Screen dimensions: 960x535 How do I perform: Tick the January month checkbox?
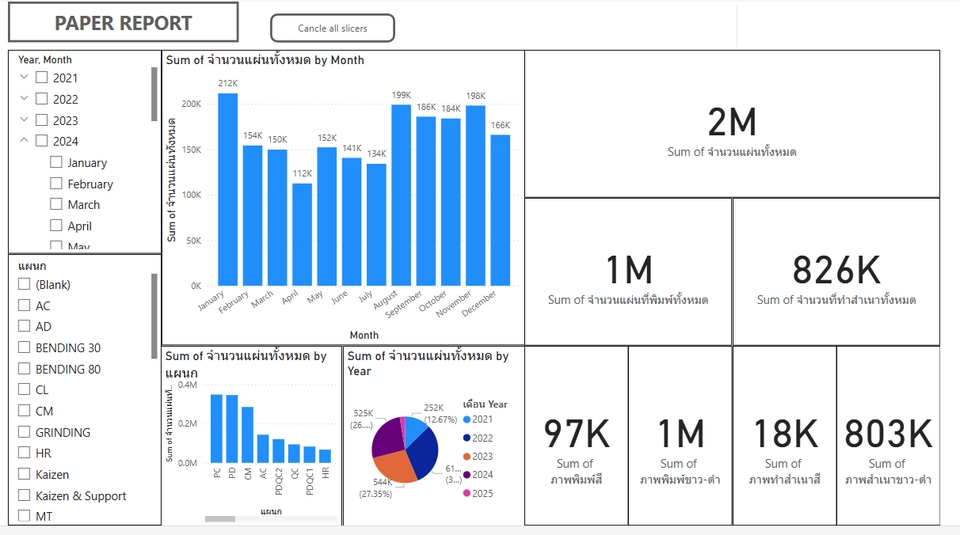[x=56, y=162]
